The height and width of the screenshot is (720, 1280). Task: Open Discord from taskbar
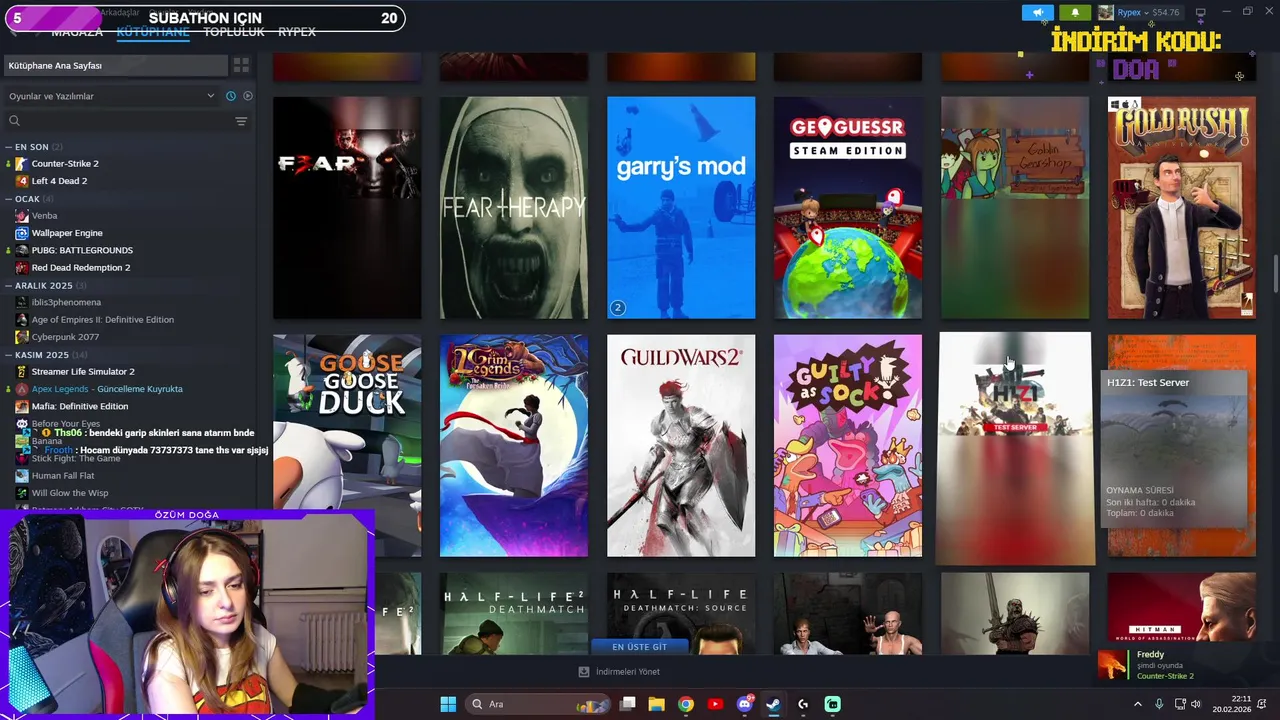[x=744, y=704]
